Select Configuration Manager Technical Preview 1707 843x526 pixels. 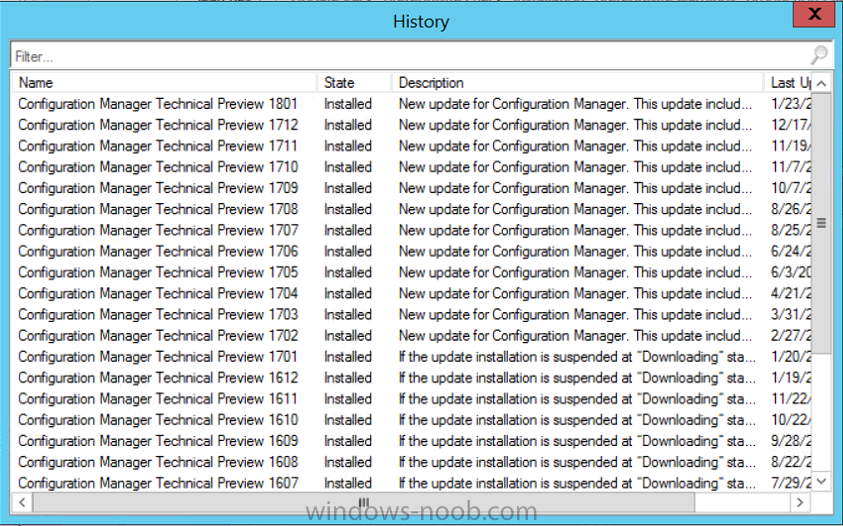158,230
